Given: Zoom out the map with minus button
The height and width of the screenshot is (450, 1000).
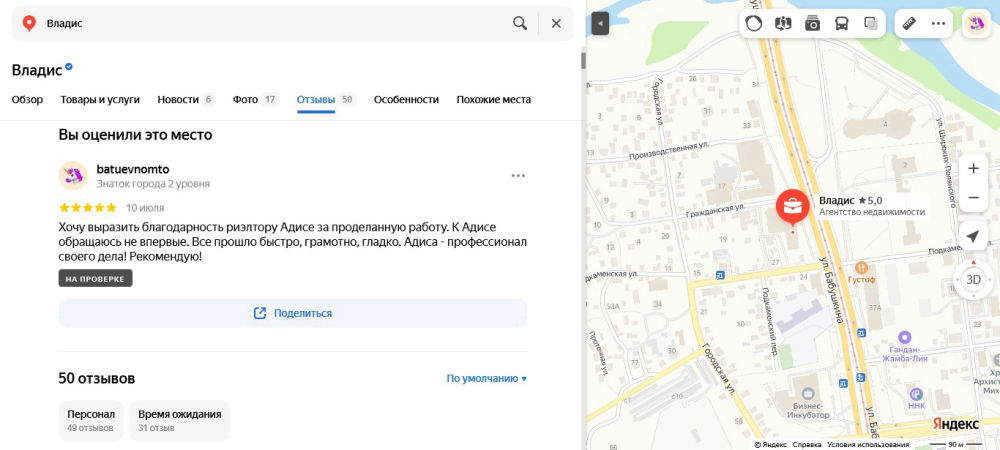Looking at the screenshot, I should (x=973, y=198).
